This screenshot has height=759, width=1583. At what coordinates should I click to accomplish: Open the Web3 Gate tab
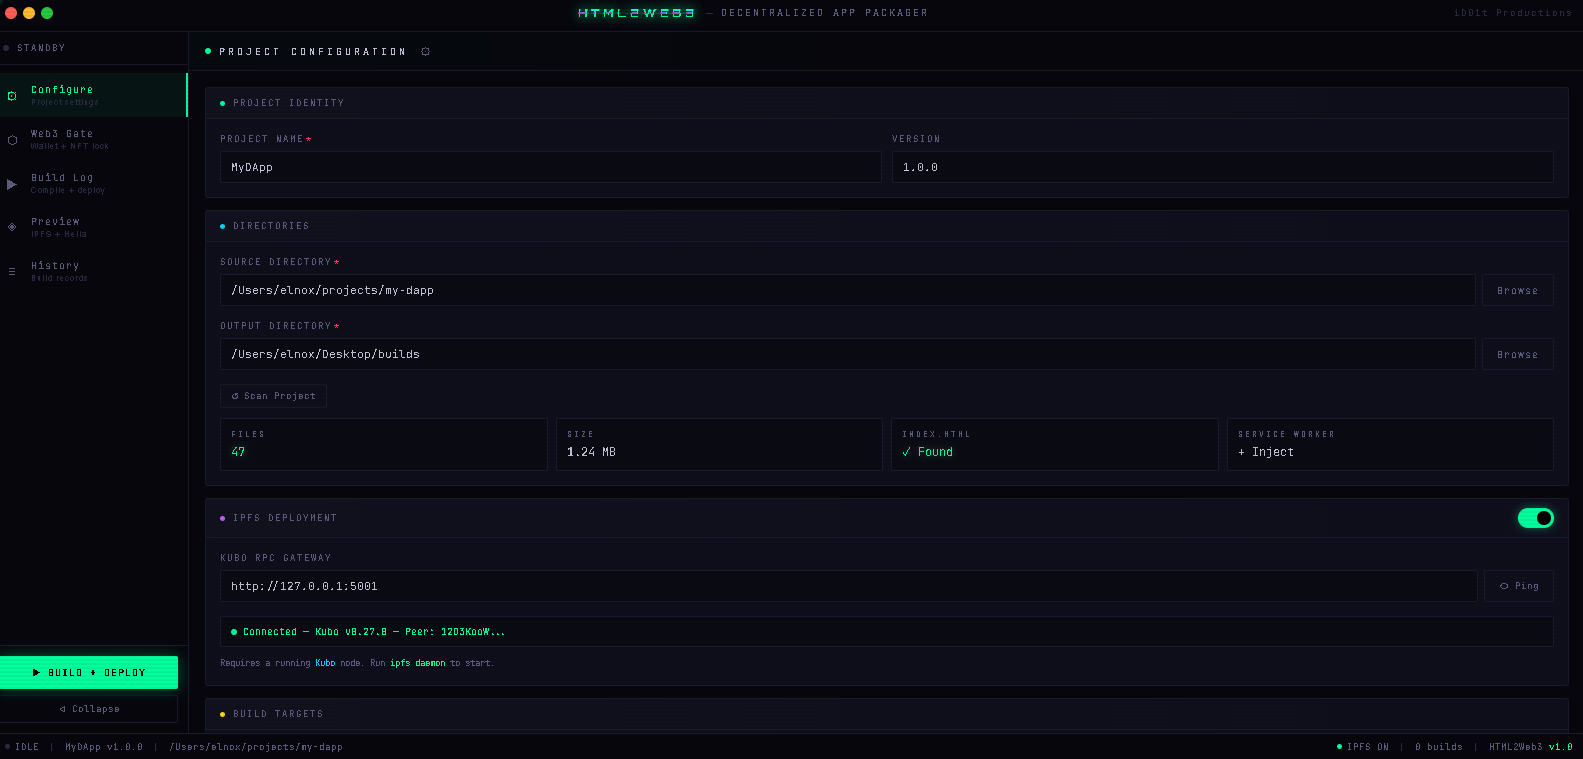pyautogui.click(x=62, y=139)
